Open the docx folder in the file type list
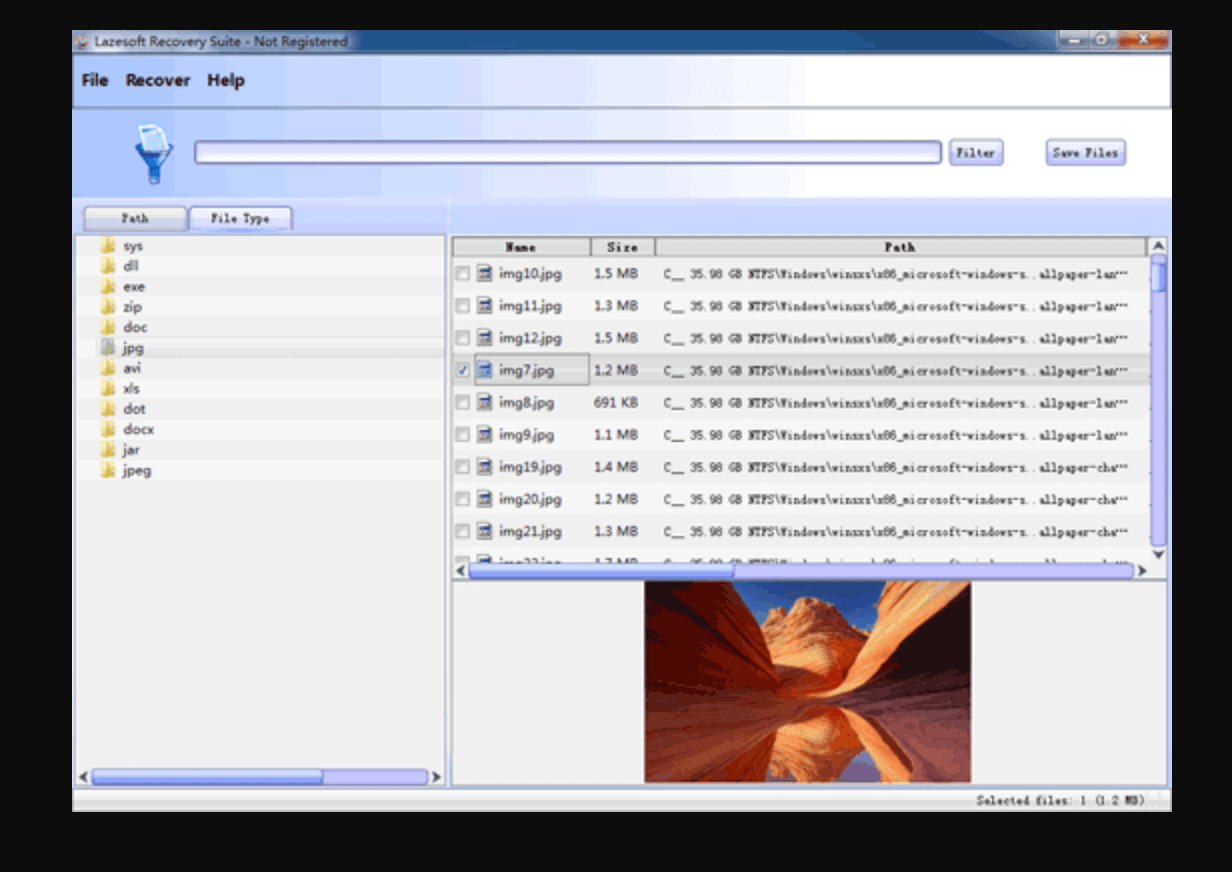 tap(138, 429)
